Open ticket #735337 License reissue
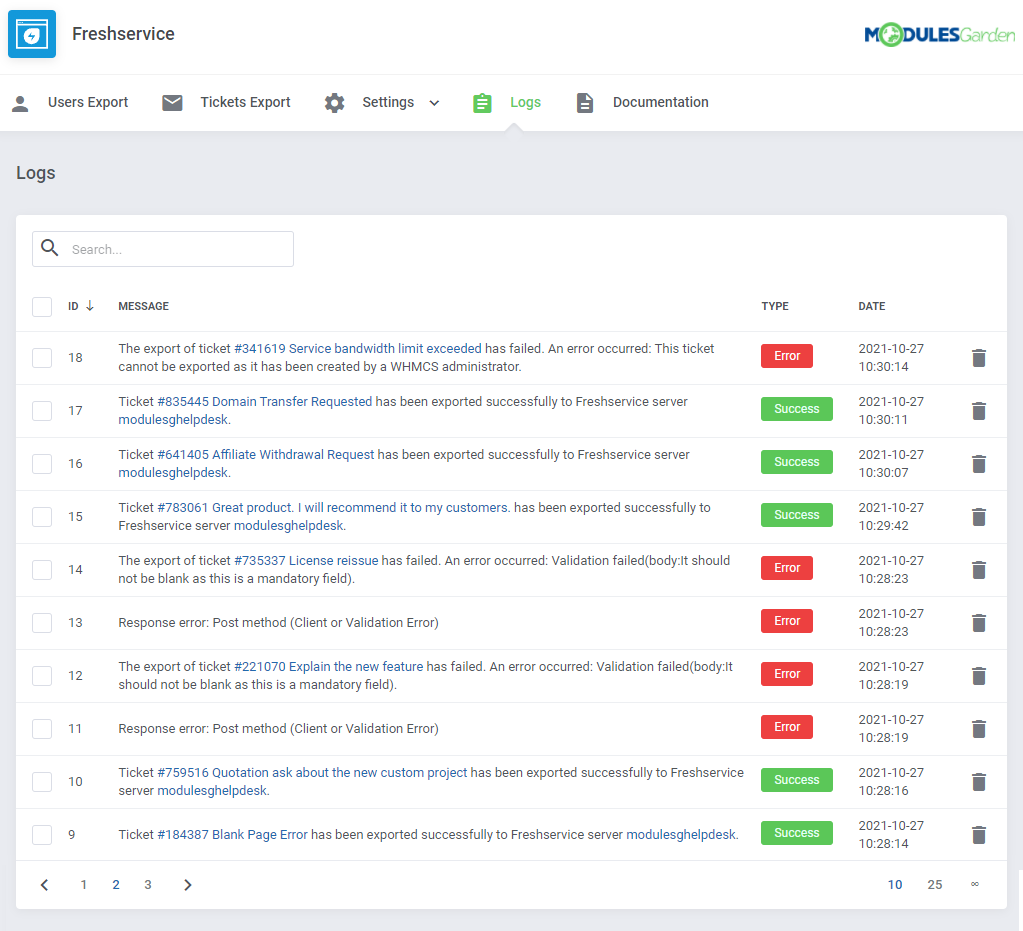1023x931 pixels. tap(306, 560)
